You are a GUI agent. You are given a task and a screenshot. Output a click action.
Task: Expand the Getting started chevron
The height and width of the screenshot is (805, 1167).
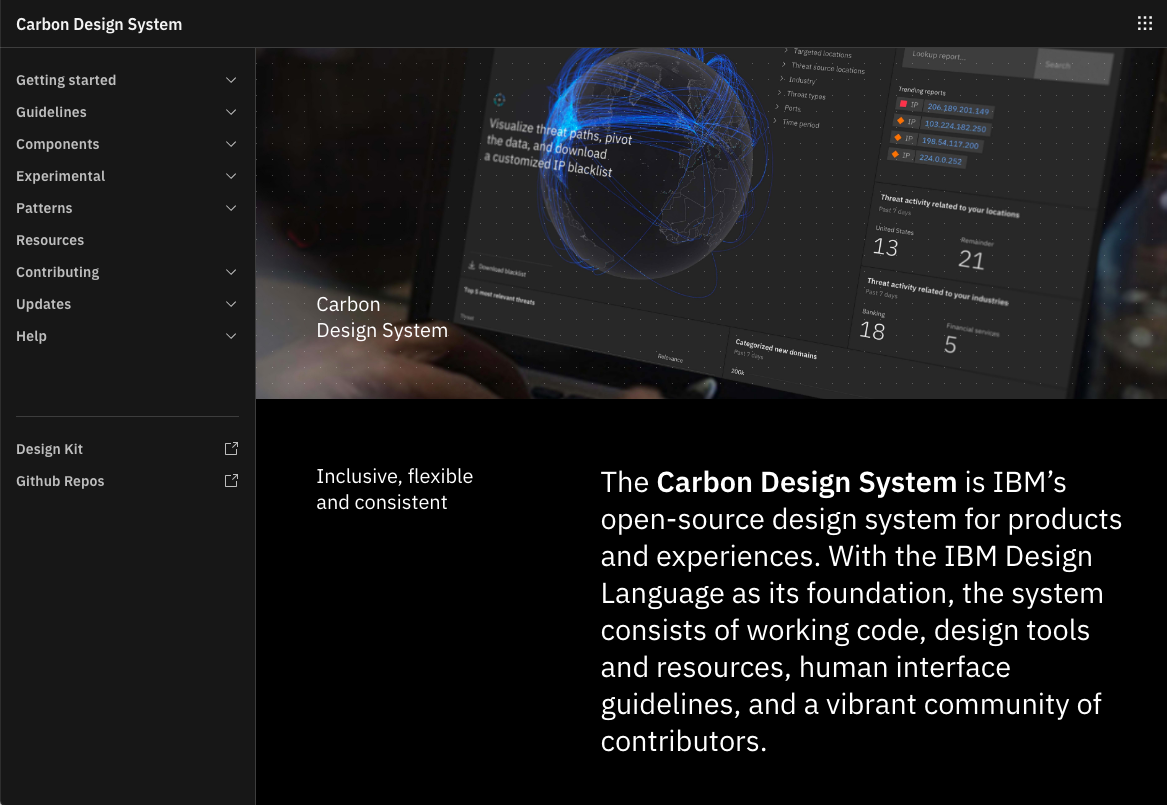(231, 80)
